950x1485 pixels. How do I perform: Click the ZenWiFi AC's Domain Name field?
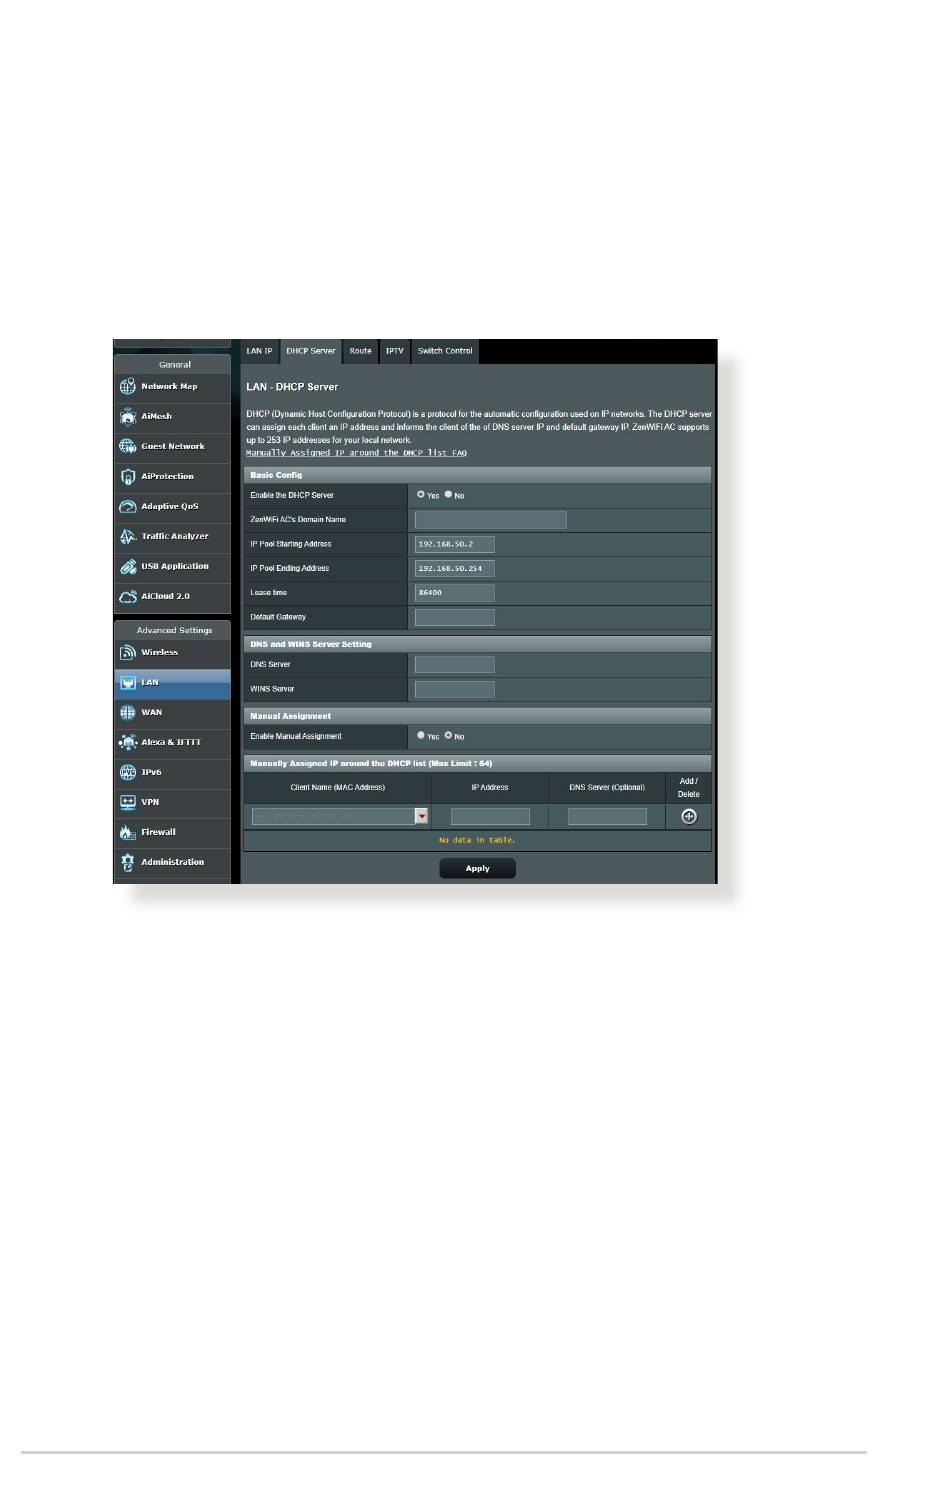pos(490,520)
